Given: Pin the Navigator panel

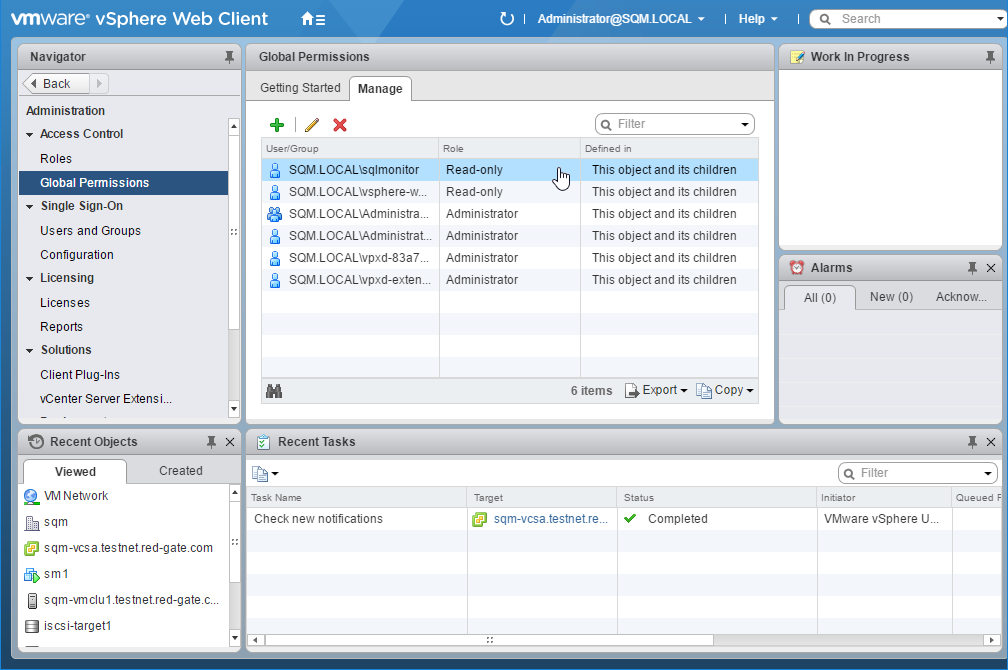Looking at the screenshot, I should tap(229, 57).
